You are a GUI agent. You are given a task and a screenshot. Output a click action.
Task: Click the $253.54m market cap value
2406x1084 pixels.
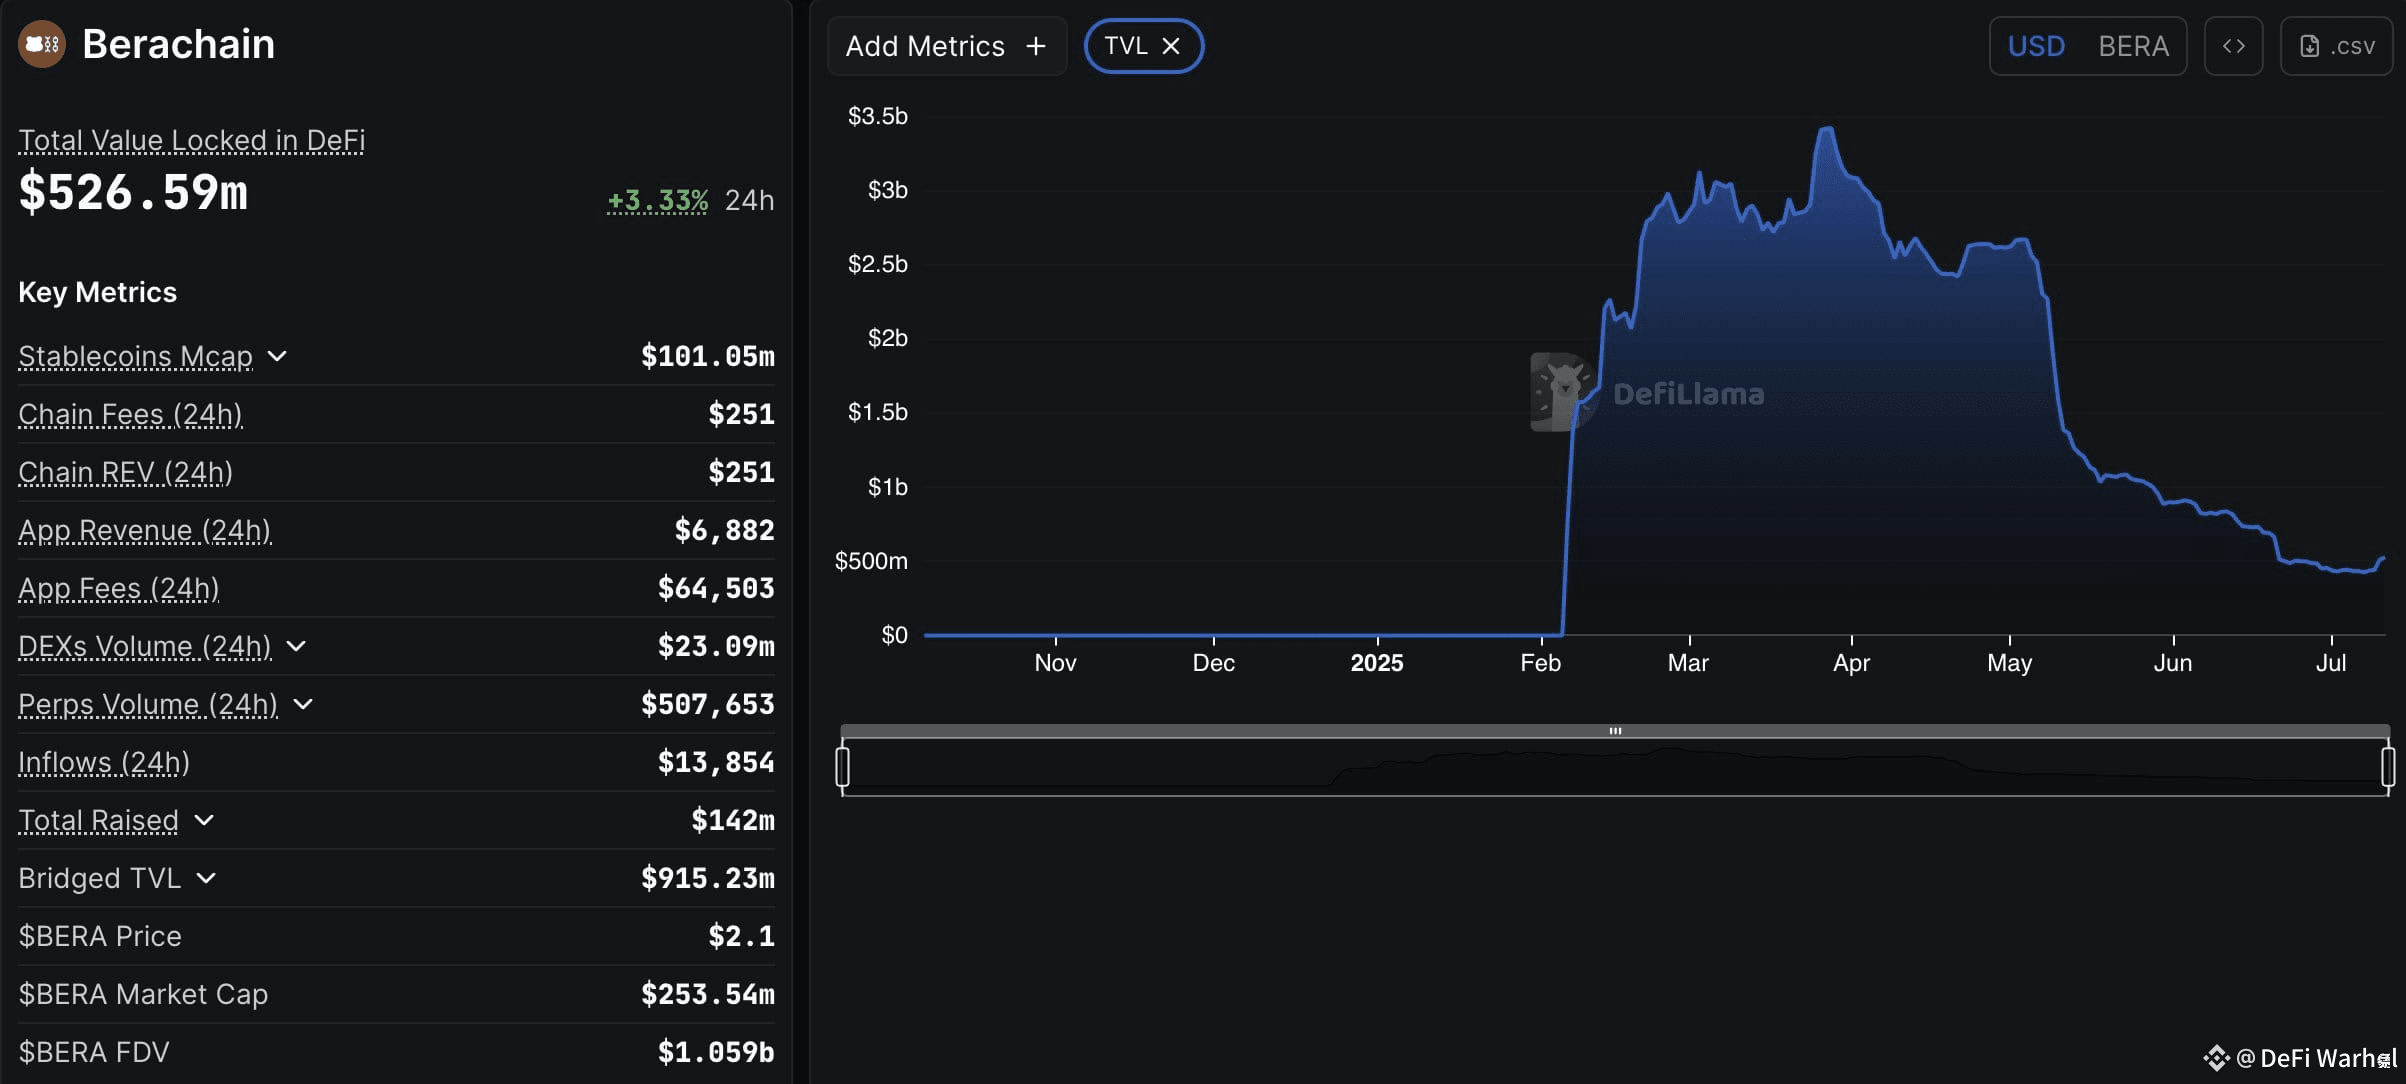[708, 994]
